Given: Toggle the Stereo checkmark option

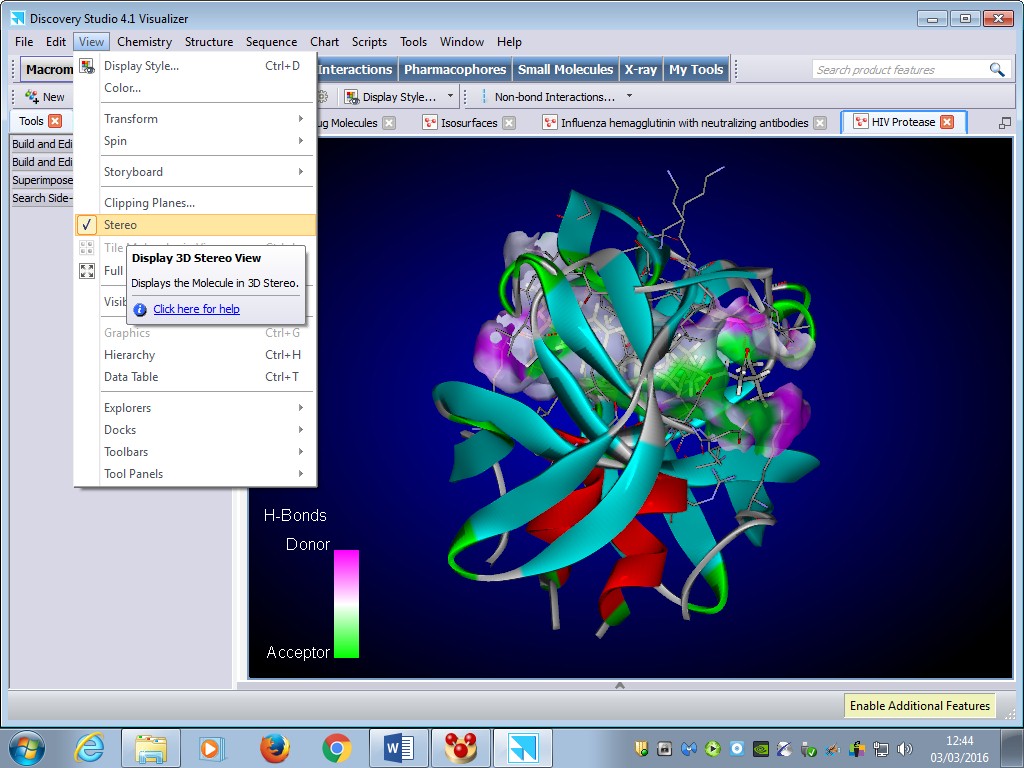Looking at the screenshot, I should (120, 225).
